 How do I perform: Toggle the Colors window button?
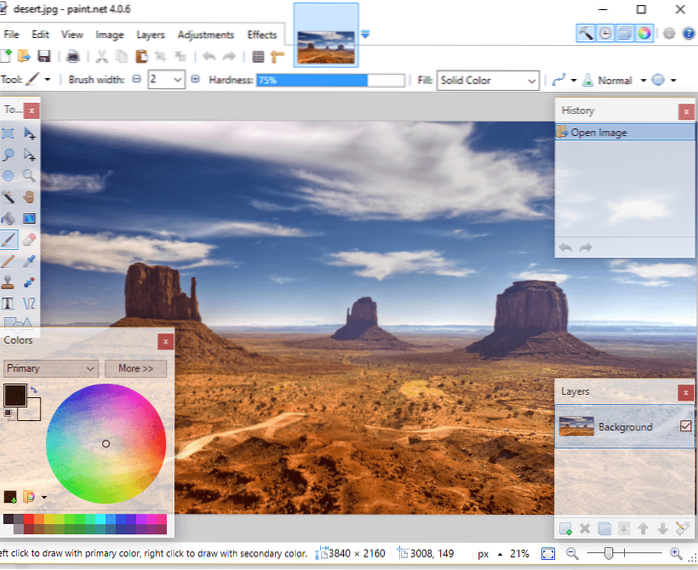coord(645,33)
